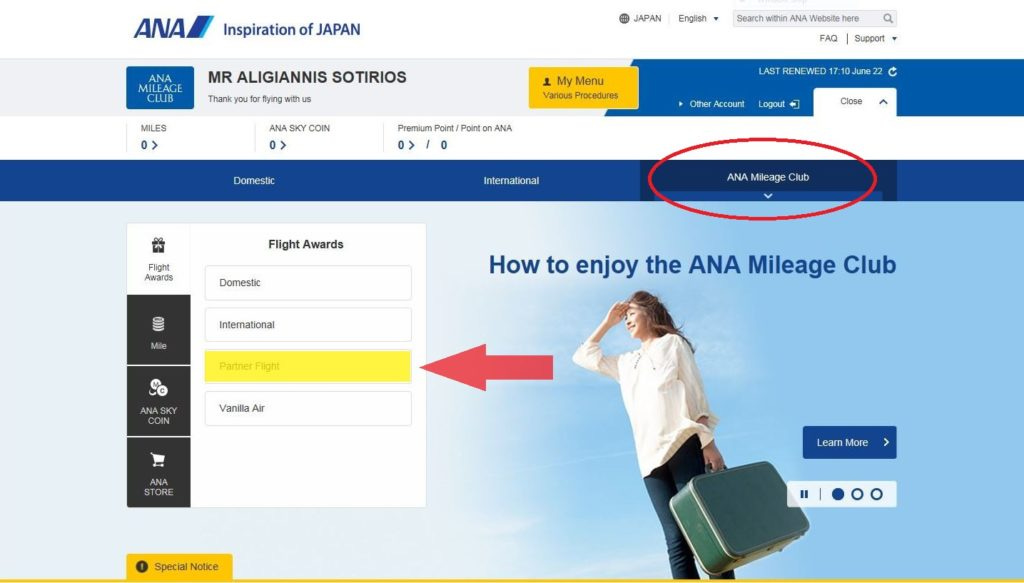This screenshot has width=1024, height=583.
Task: Choose Vanilla Air under Flight Awards
Action: click(x=308, y=408)
